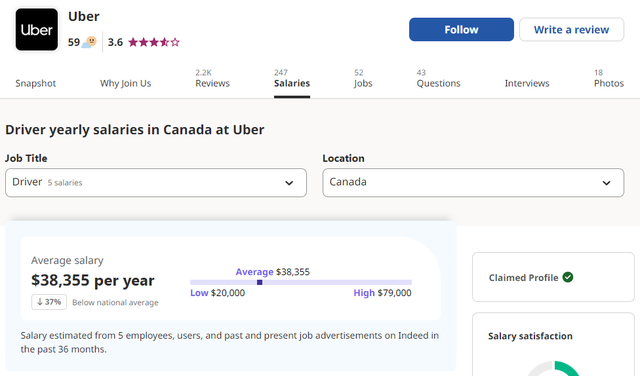Screen dimensions: 640x376
Task: Open the Snapshot tab
Action: (36, 83)
